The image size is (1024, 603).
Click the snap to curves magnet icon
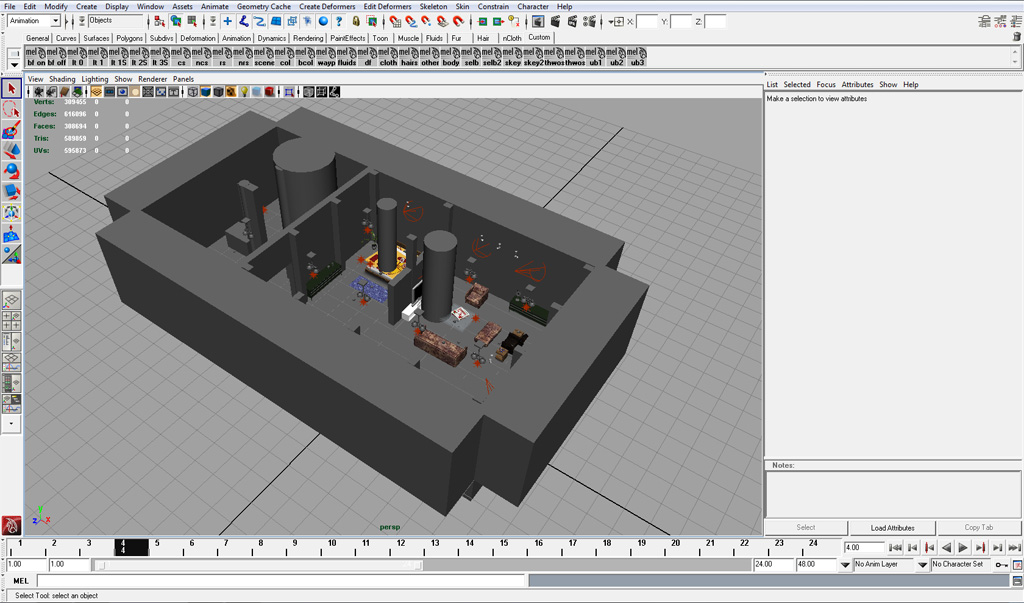(x=411, y=22)
